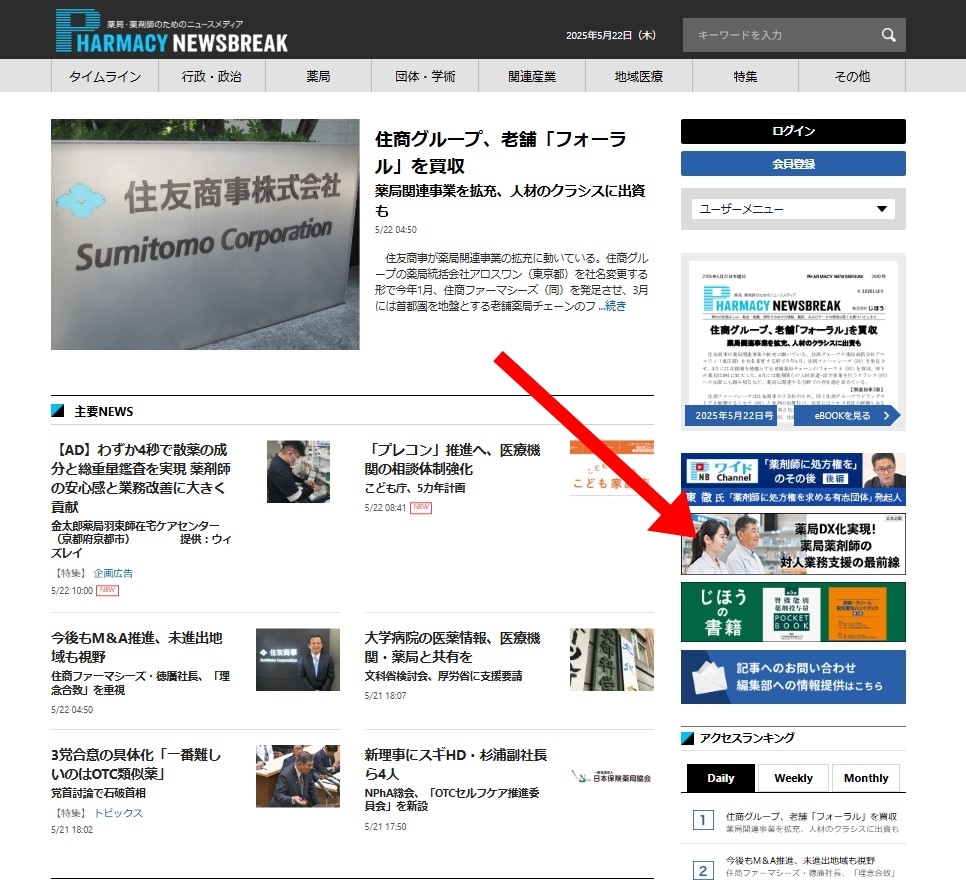Click ranking number 2 badge
Image resolution: width=966 pixels, height=880 pixels.
pos(703,870)
